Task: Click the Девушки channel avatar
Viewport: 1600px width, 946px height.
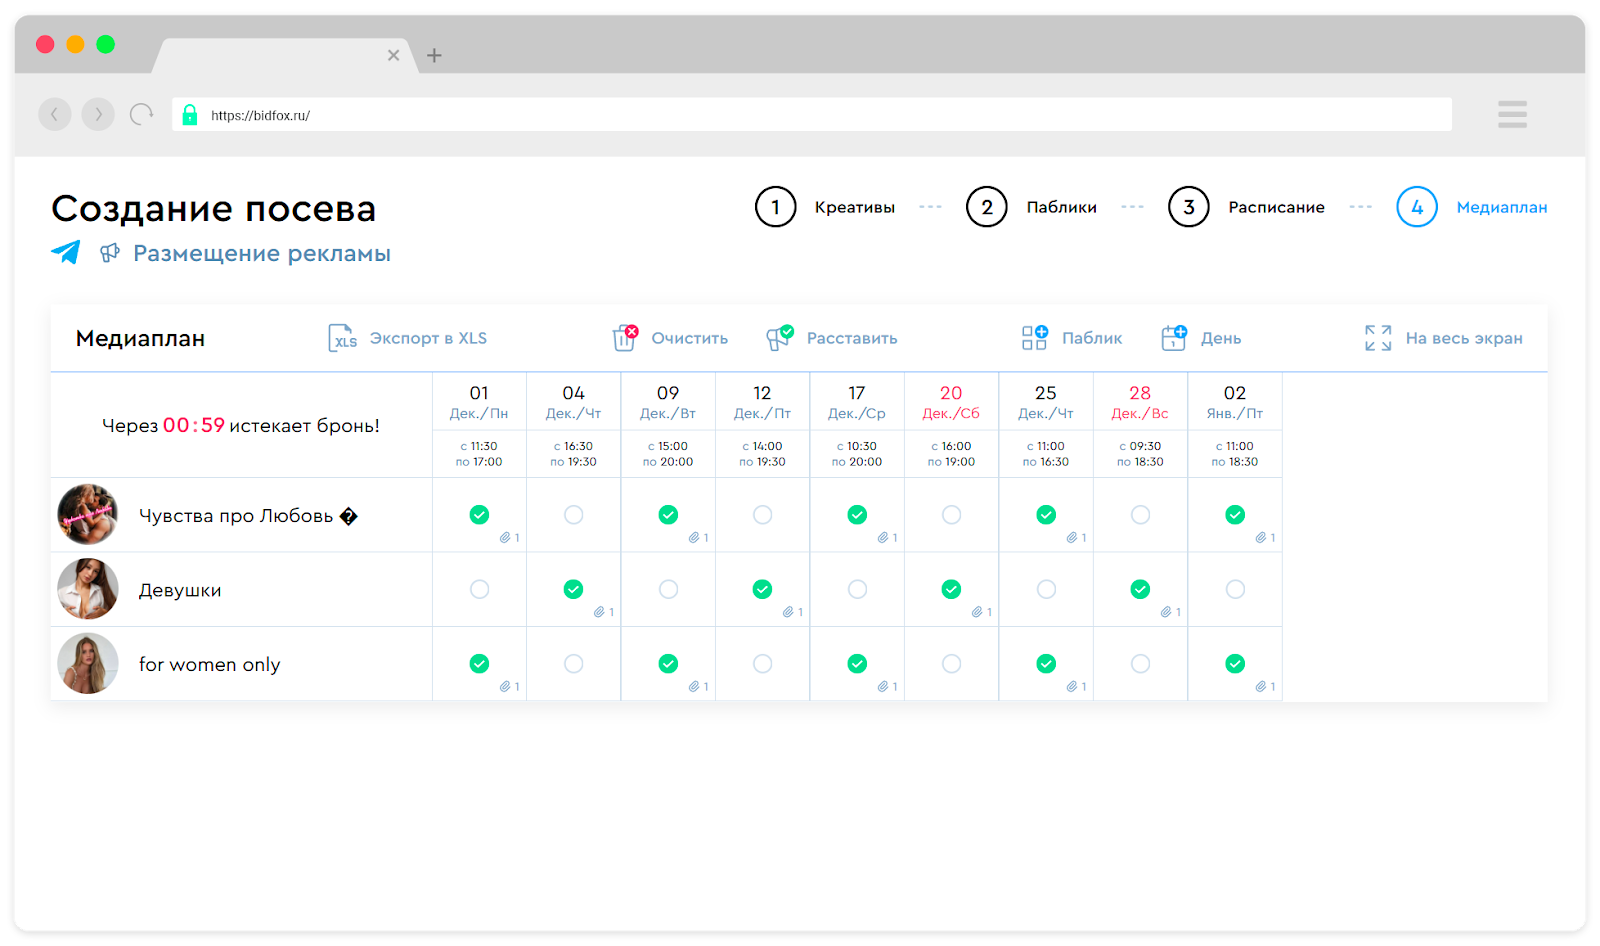Action: pos(88,589)
